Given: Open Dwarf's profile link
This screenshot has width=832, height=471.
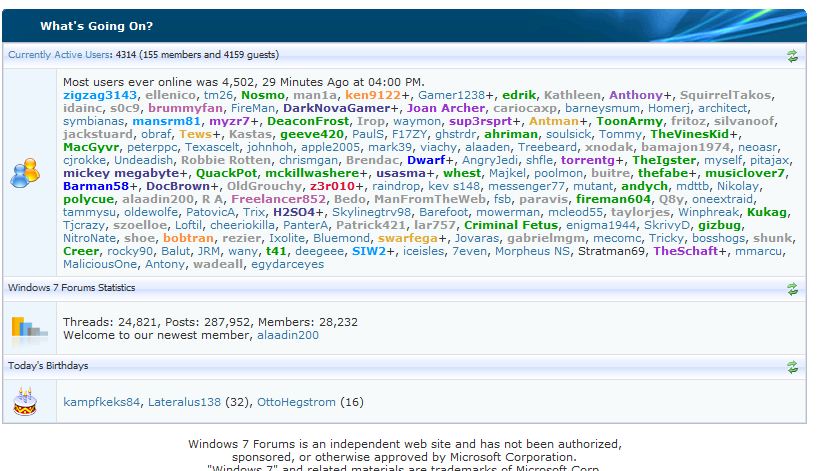Looking at the screenshot, I should coord(426,160).
